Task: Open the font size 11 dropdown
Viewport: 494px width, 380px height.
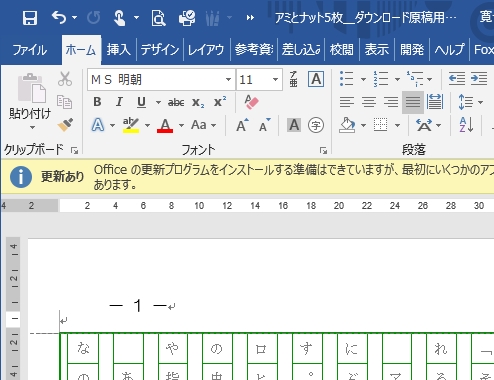Action: (x=275, y=80)
